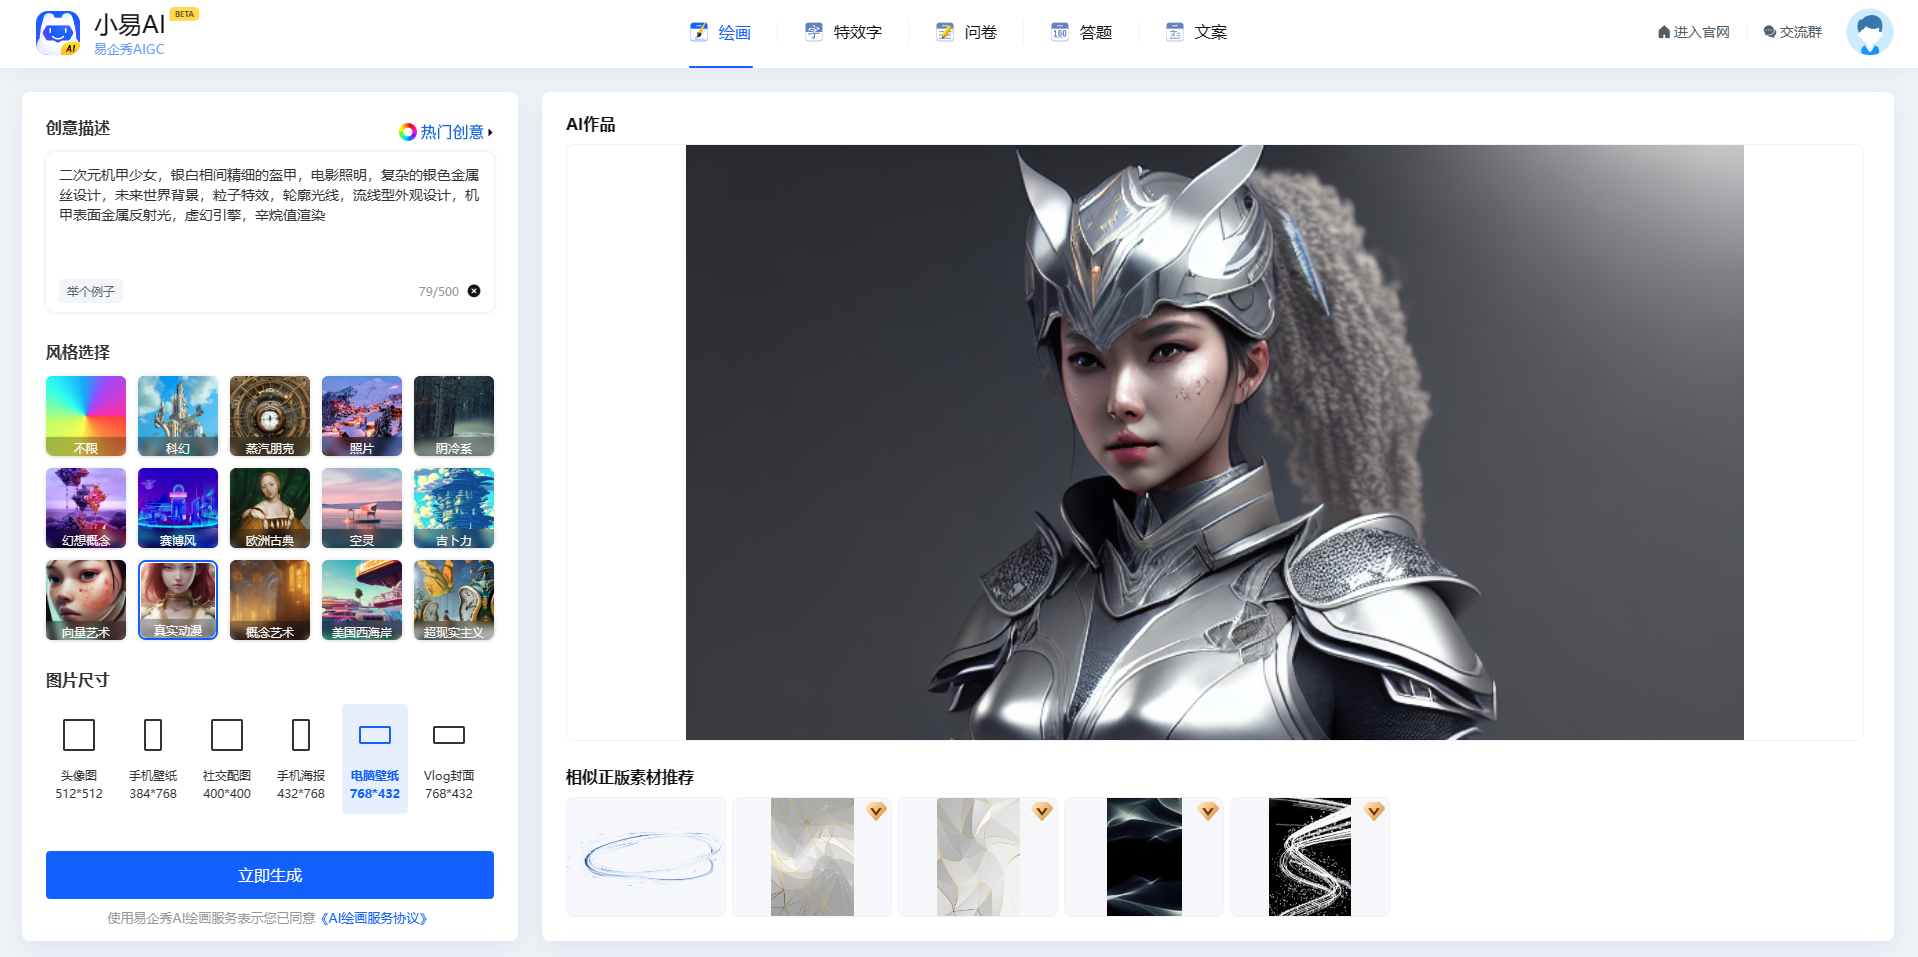
Task: Open the AI绘画服务协议 link
Action: pos(374,918)
